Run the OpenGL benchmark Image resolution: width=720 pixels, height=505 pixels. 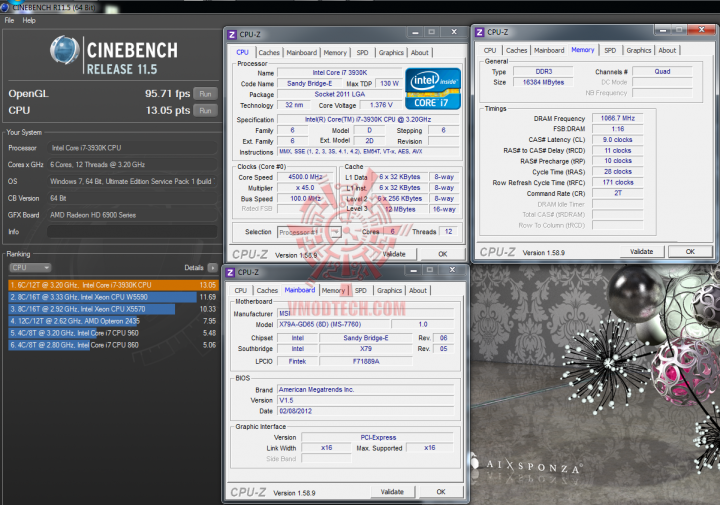(205, 94)
